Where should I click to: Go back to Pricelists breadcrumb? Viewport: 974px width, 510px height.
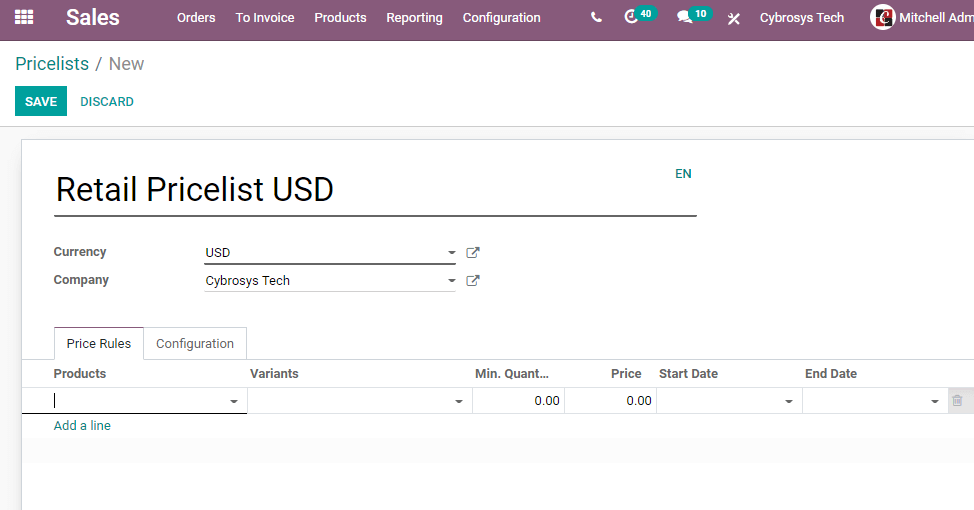coord(52,63)
